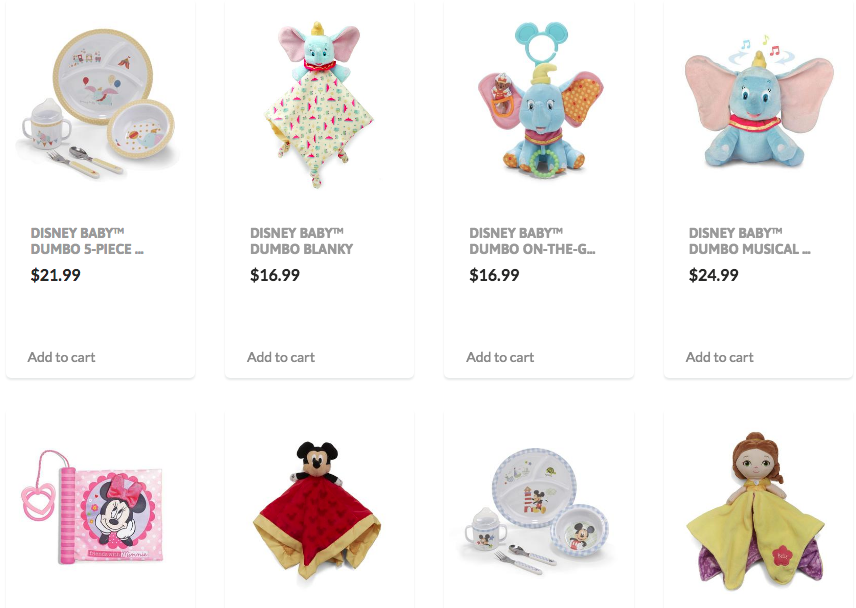Open Disney Baby Dumbo Blanky title link
Screen dimensions: 856x608
(301, 241)
